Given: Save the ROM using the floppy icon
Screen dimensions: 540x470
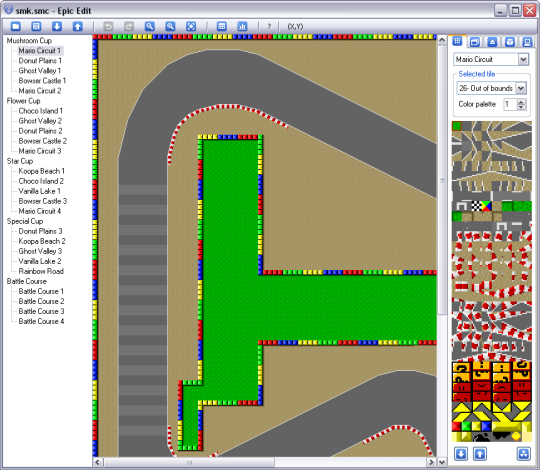Looking at the screenshot, I should (36, 26).
